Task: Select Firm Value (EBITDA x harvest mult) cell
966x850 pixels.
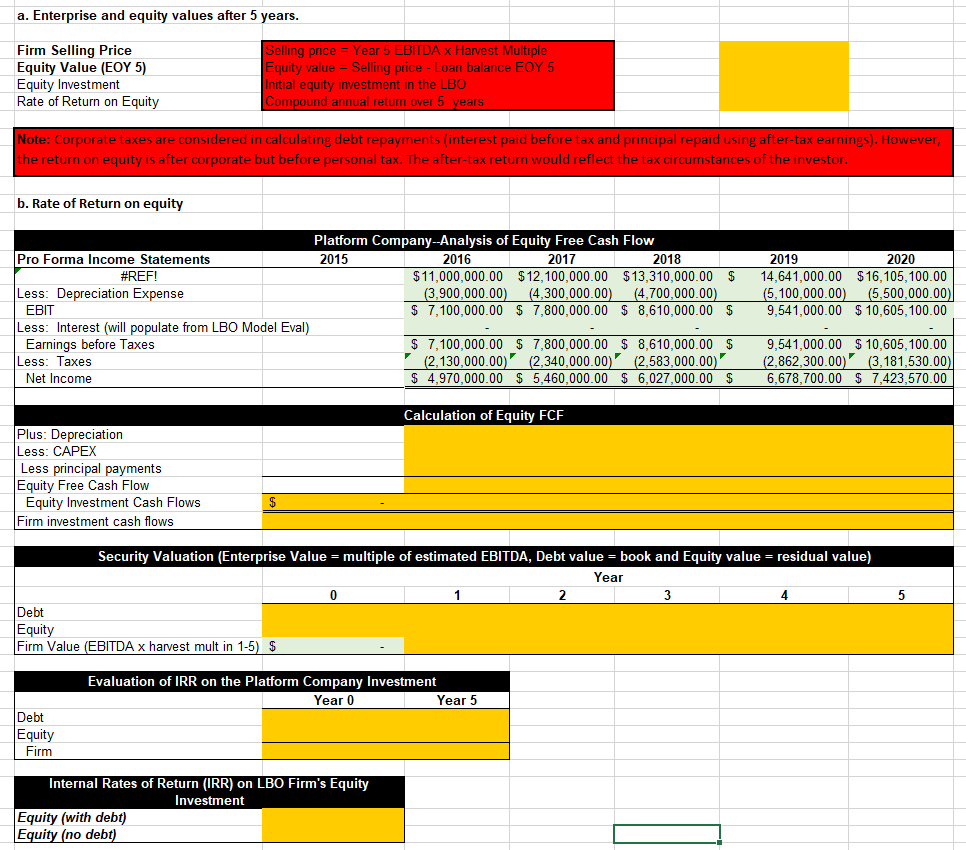Action: [x=333, y=645]
